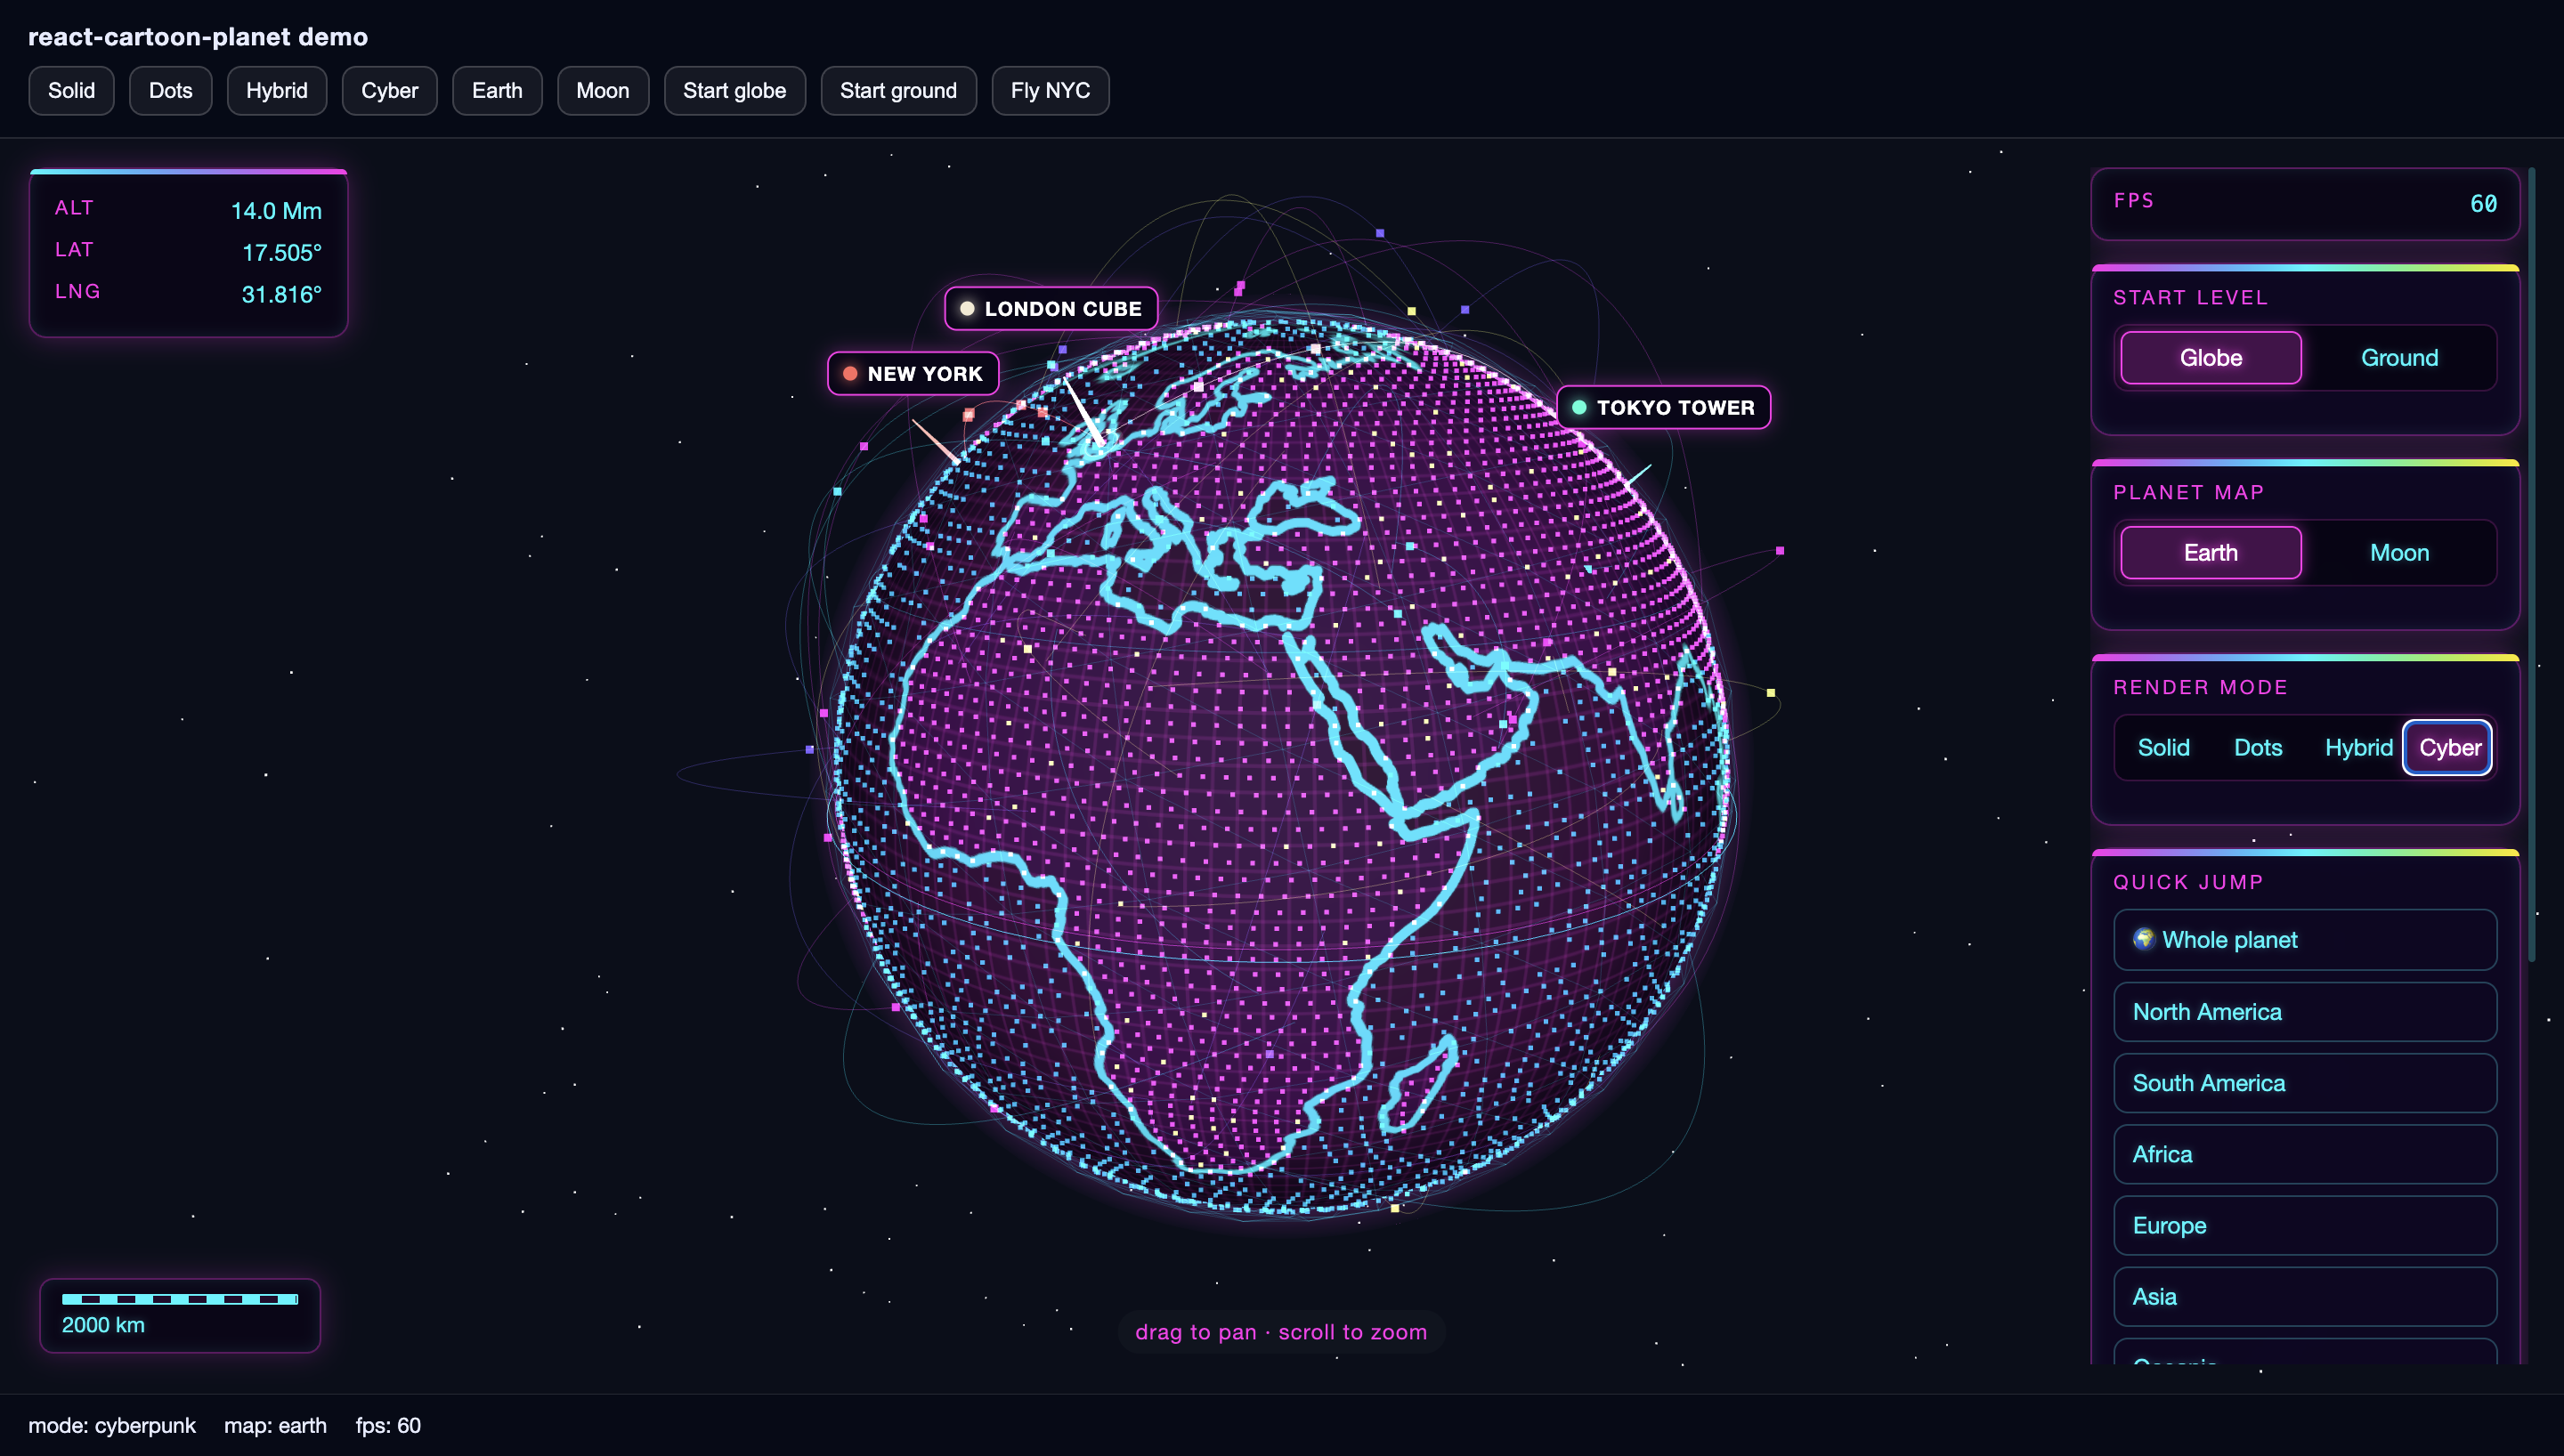Viewport: 2564px width, 1456px height.
Task: Click the Hybrid button in top toolbar
Action: [276, 91]
